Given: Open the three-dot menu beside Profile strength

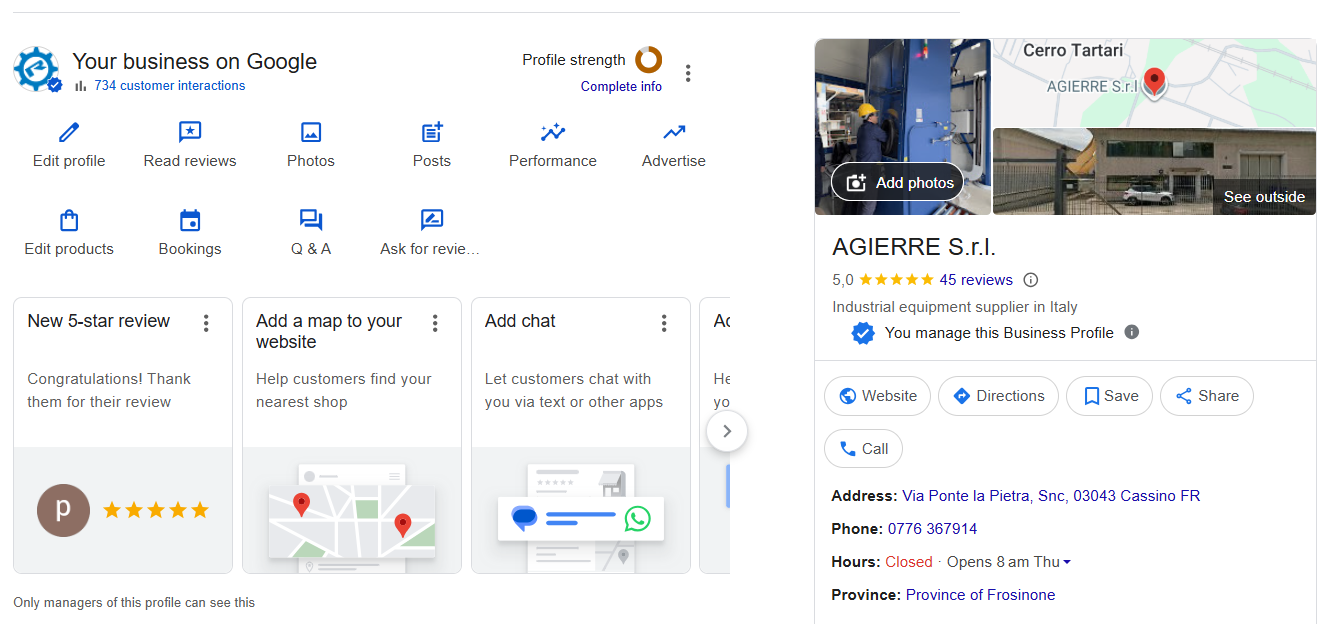Looking at the screenshot, I should coord(688,73).
